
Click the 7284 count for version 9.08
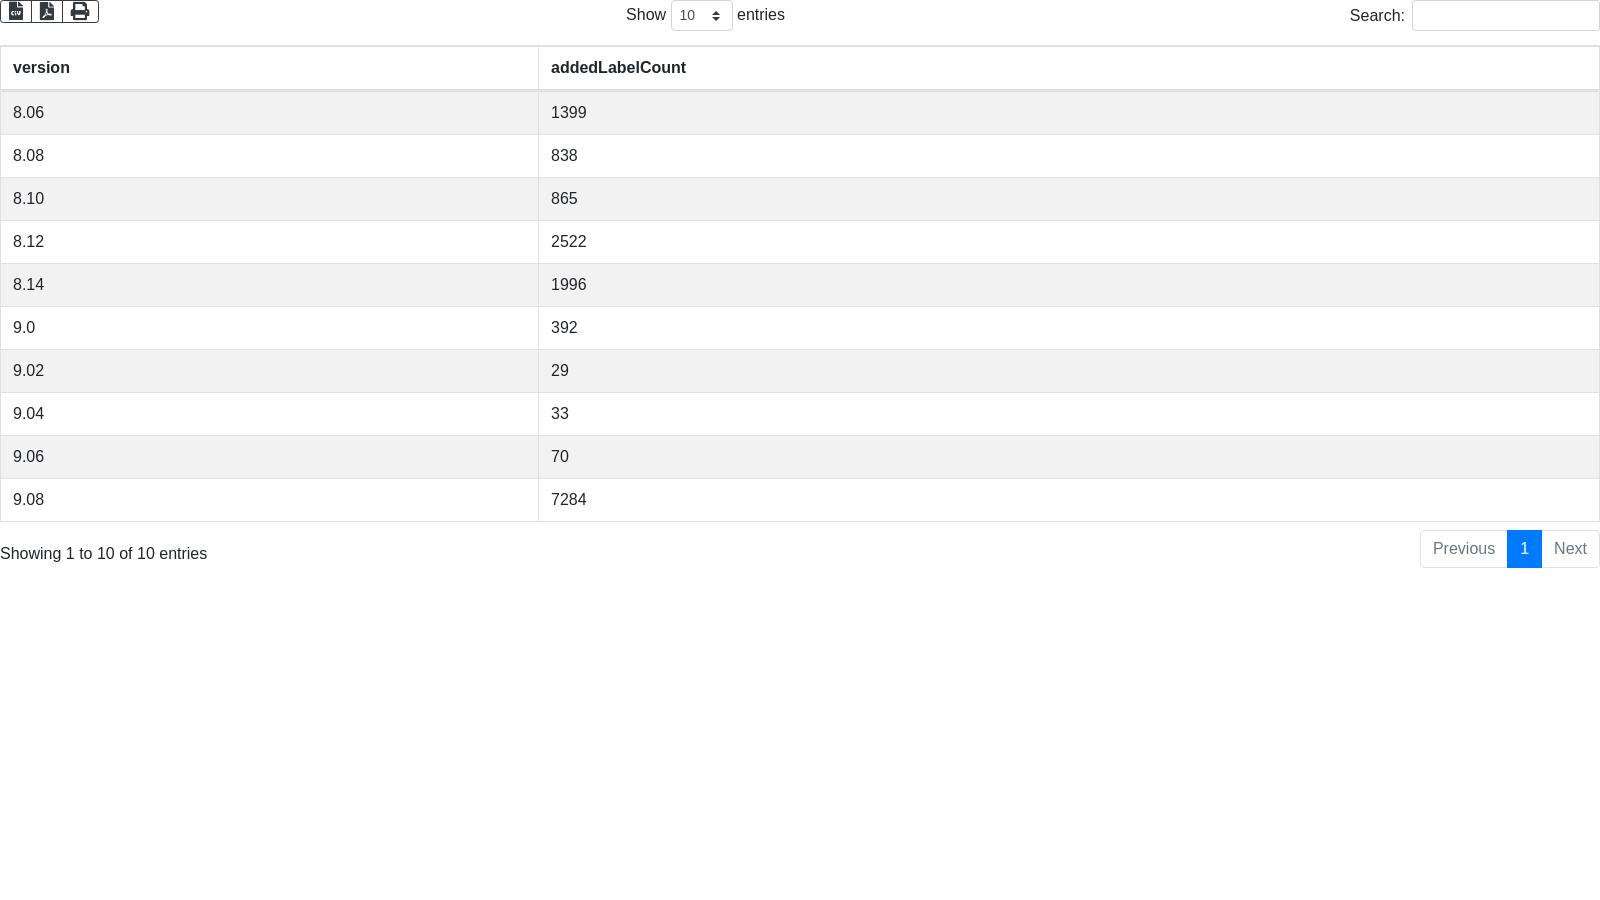(x=568, y=500)
